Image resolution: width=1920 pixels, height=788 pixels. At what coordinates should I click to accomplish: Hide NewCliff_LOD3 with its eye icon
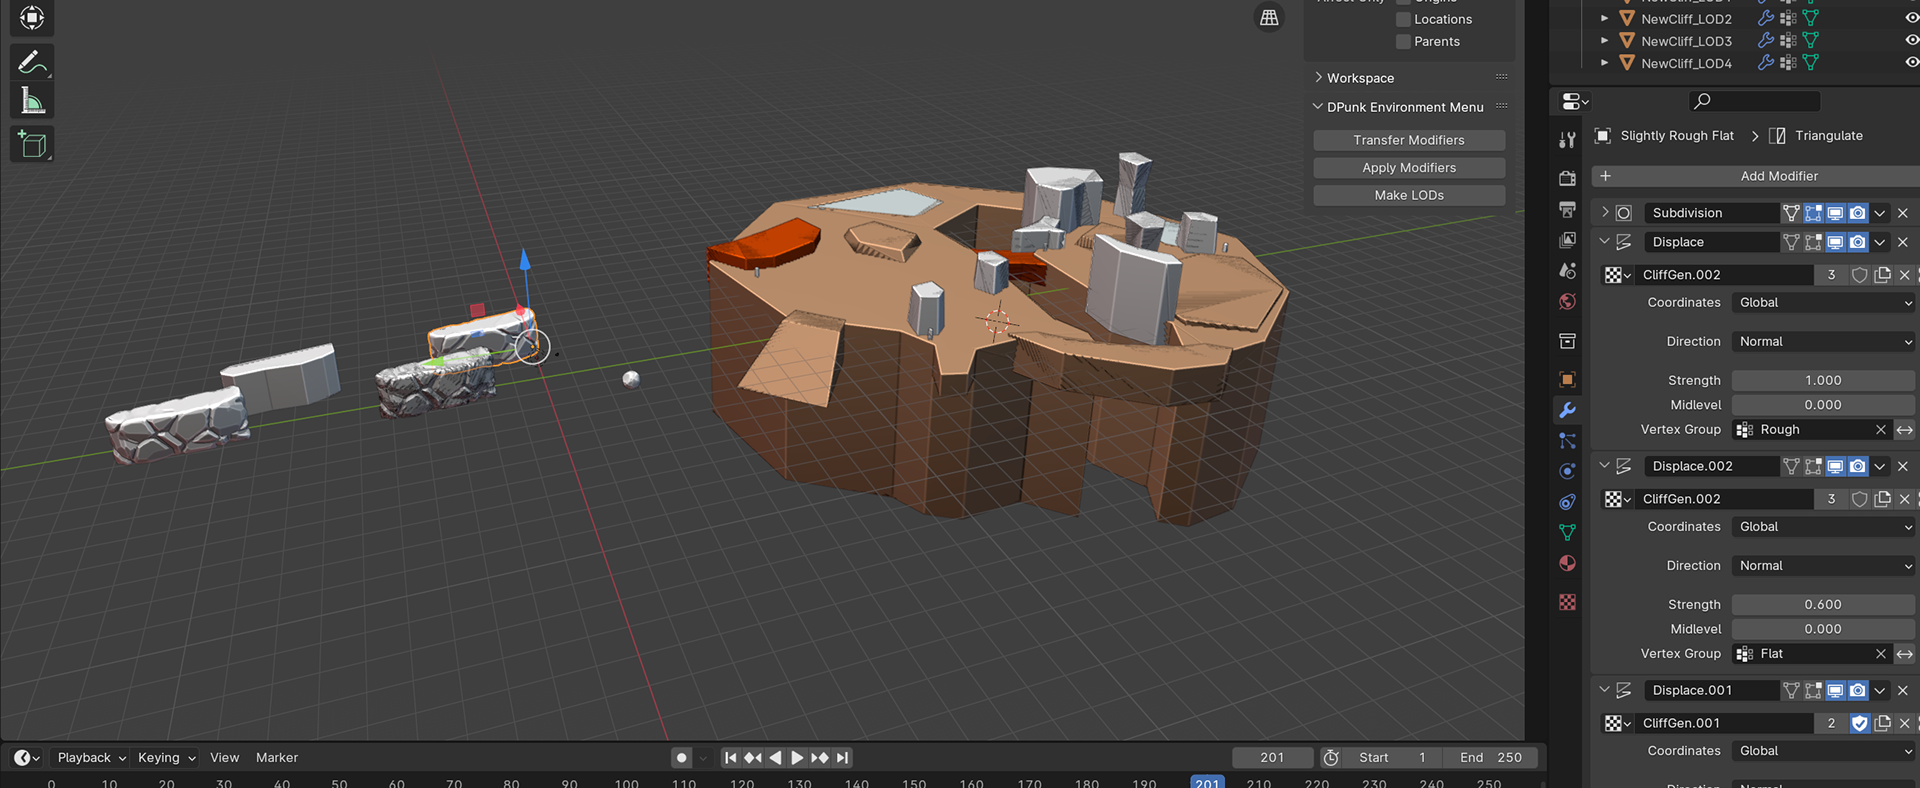[x=1911, y=41]
